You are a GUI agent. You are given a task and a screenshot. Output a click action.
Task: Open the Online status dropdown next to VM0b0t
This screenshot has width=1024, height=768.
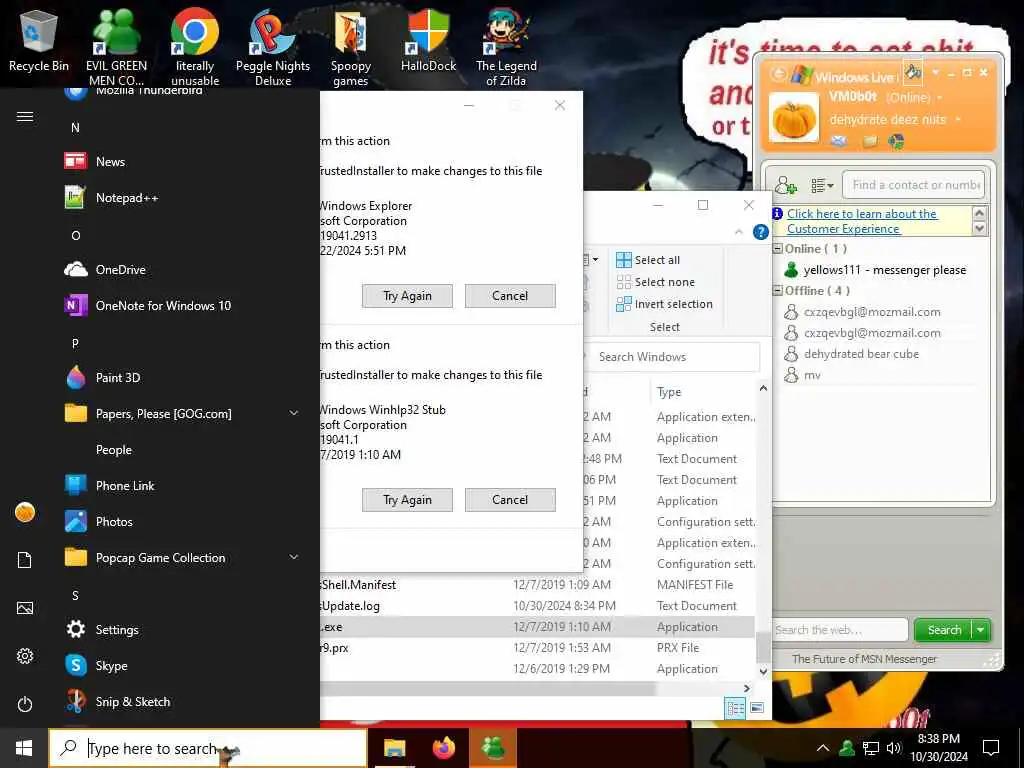click(x=940, y=97)
